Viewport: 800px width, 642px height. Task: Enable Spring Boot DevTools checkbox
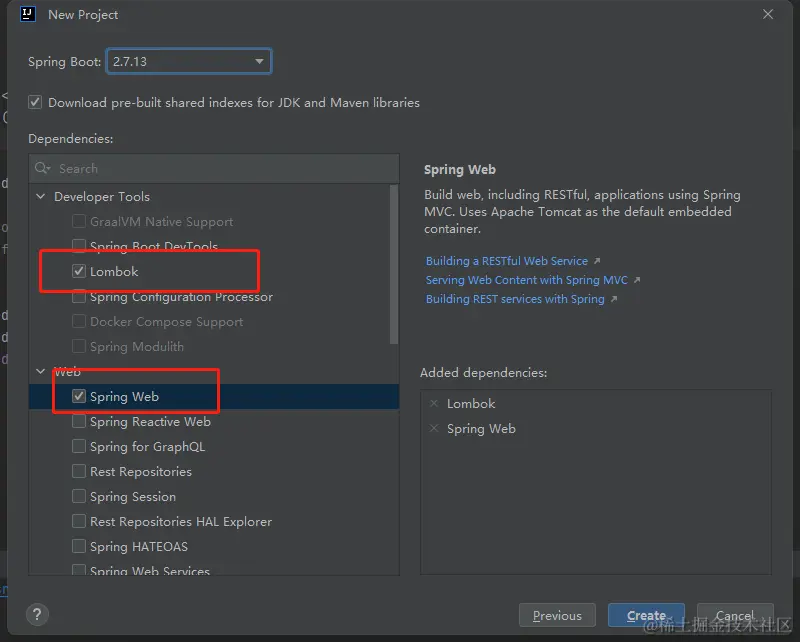click(79, 246)
